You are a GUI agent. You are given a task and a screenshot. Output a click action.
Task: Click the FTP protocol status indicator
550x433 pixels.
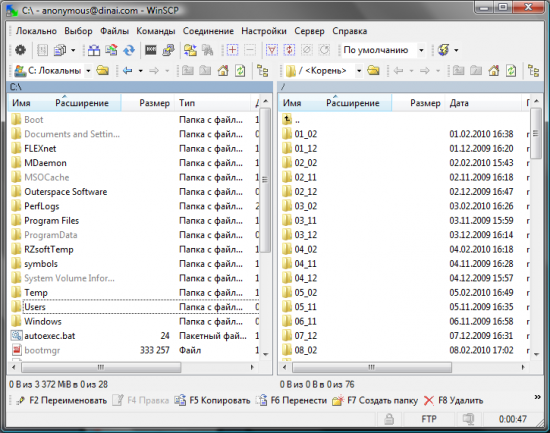pos(429,419)
